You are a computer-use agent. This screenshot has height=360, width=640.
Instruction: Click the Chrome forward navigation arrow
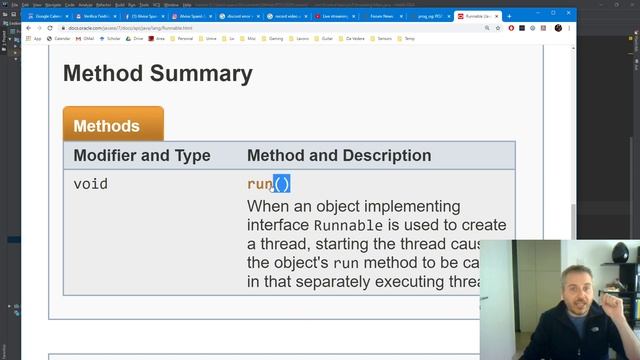[x=39, y=28]
